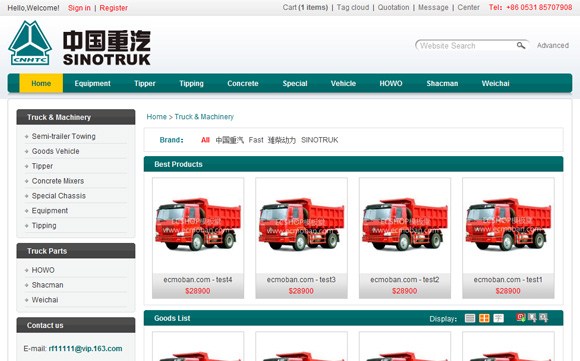Screen dimensions: 580x361
Task: Choose the text-only display icon
Action: coord(499,318)
